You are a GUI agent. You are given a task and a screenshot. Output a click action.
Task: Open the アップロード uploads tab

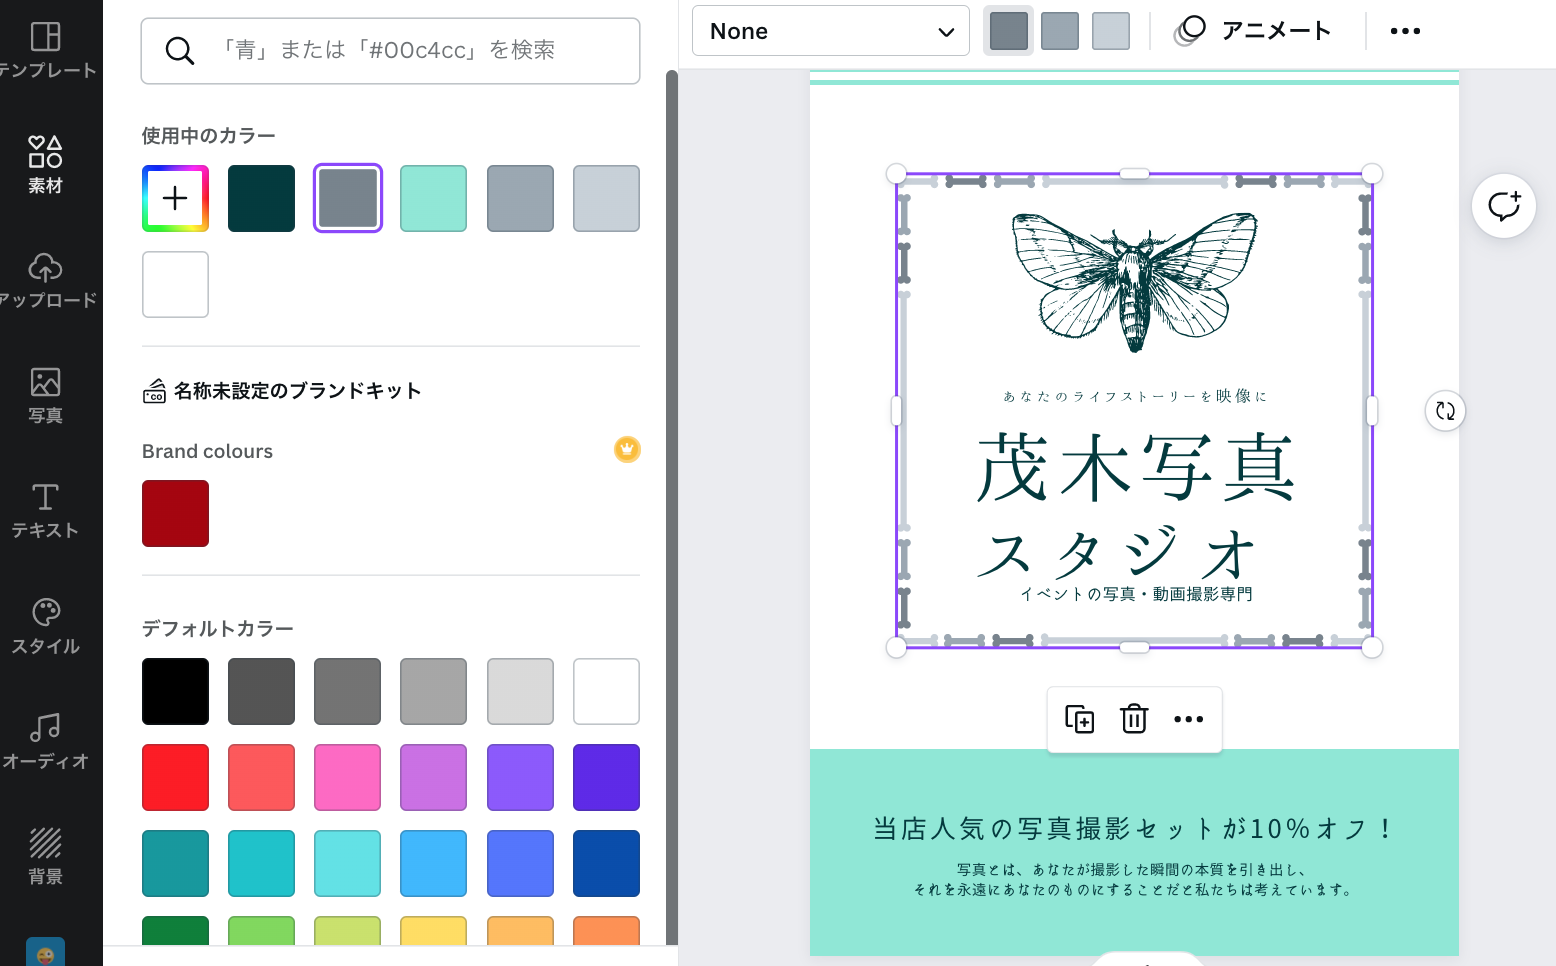coord(46,280)
